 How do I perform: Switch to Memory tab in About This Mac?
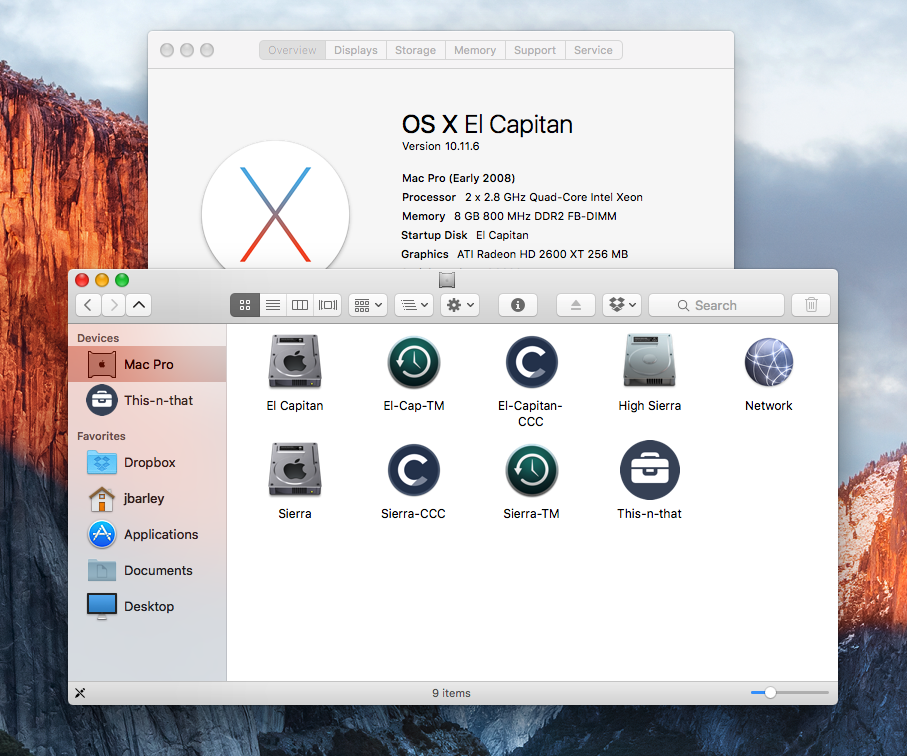coord(475,50)
